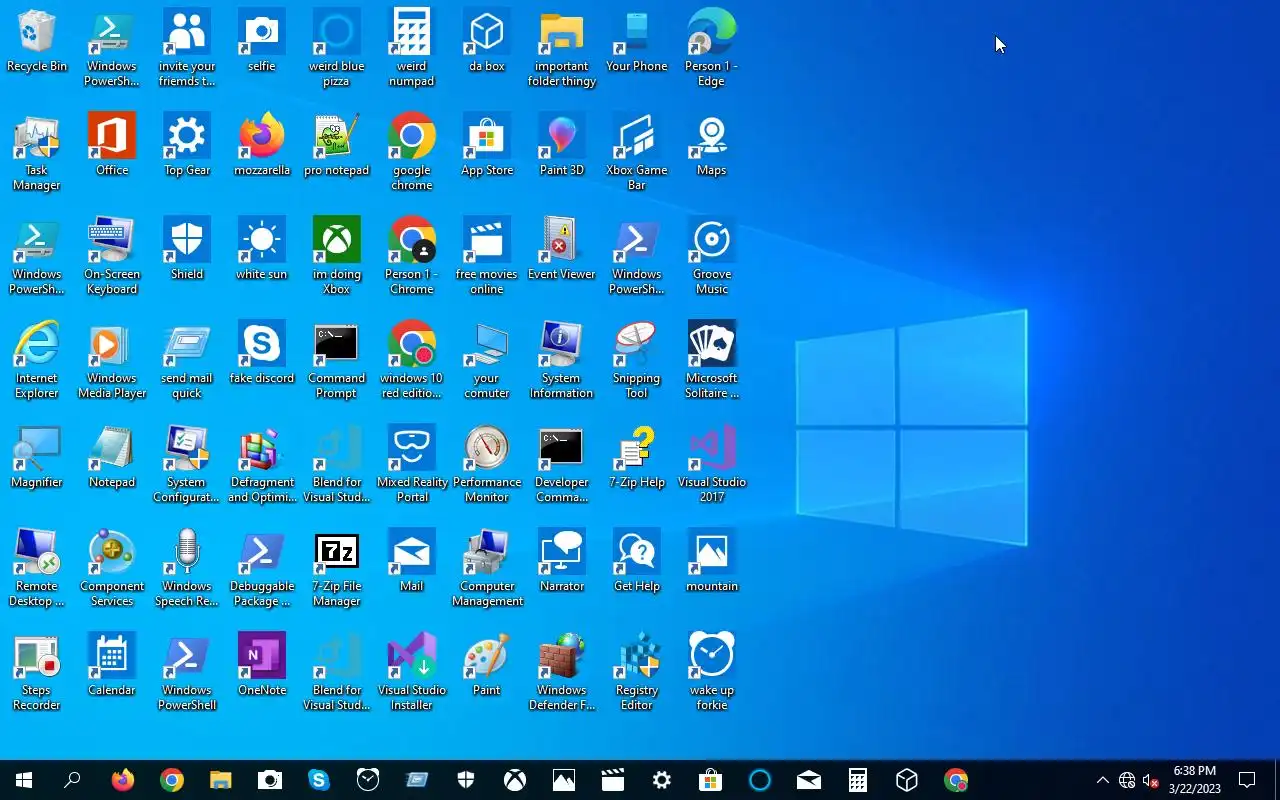
Task: Launch the 'mozzarella' Firefox shortcut on desktop
Action: pyautogui.click(x=262, y=146)
